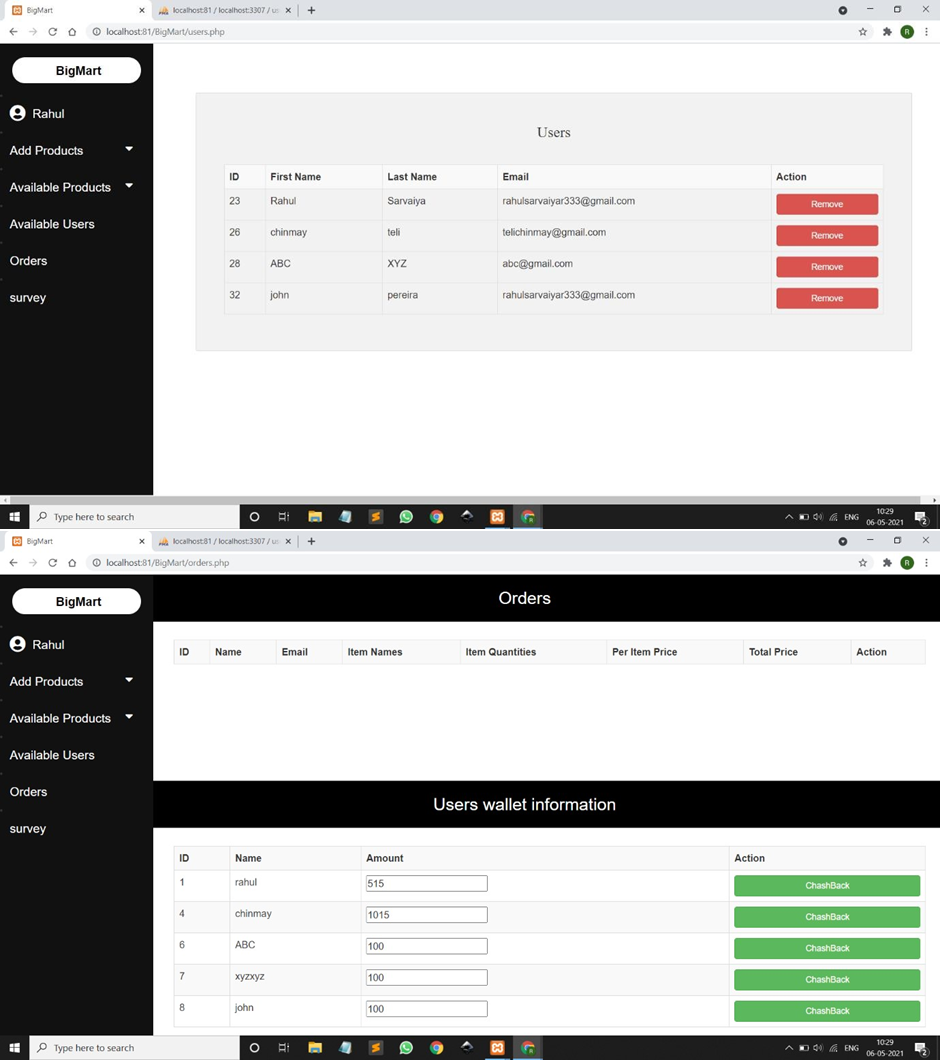The height and width of the screenshot is (1060, 940).
Task: Open the Chrome profile avatar R
Action: tap(906, 31)
